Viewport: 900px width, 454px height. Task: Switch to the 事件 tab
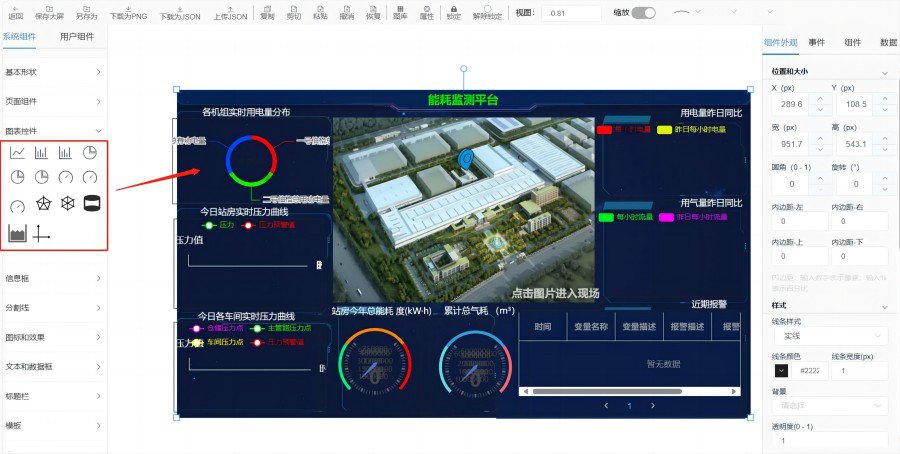click(x=817, y=42)
